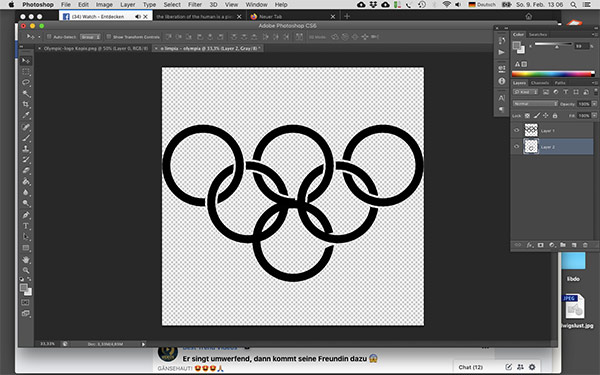The height and width of the screenshot is (375, 600).
Task: Toggle Quick Mask mode in the toolbox
Action: pyautogui.click(x=25, y=302)
